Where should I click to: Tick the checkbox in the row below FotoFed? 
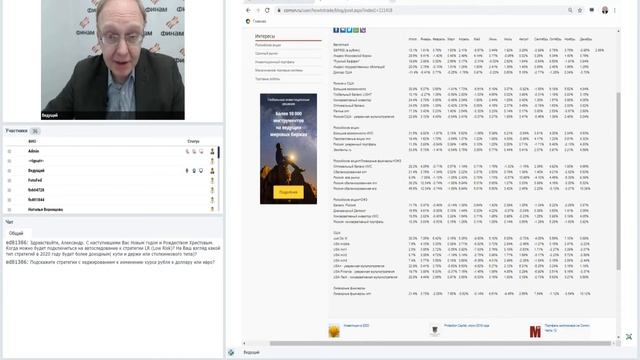tap(9, 190)
